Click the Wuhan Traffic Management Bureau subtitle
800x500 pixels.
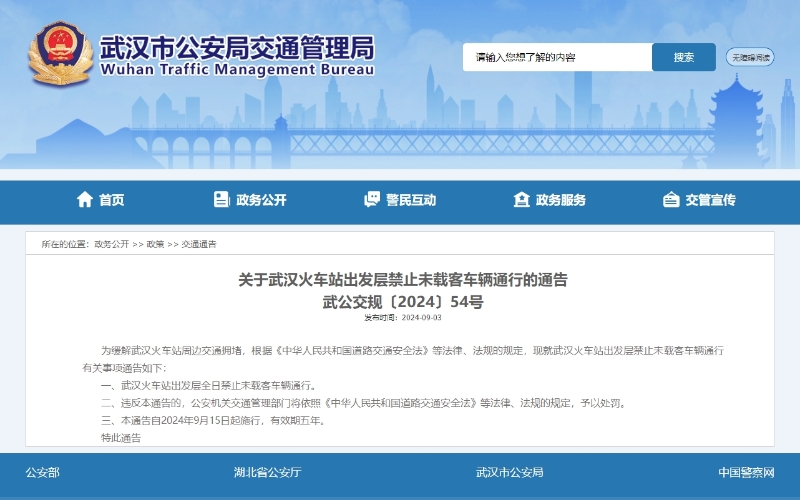237,69
